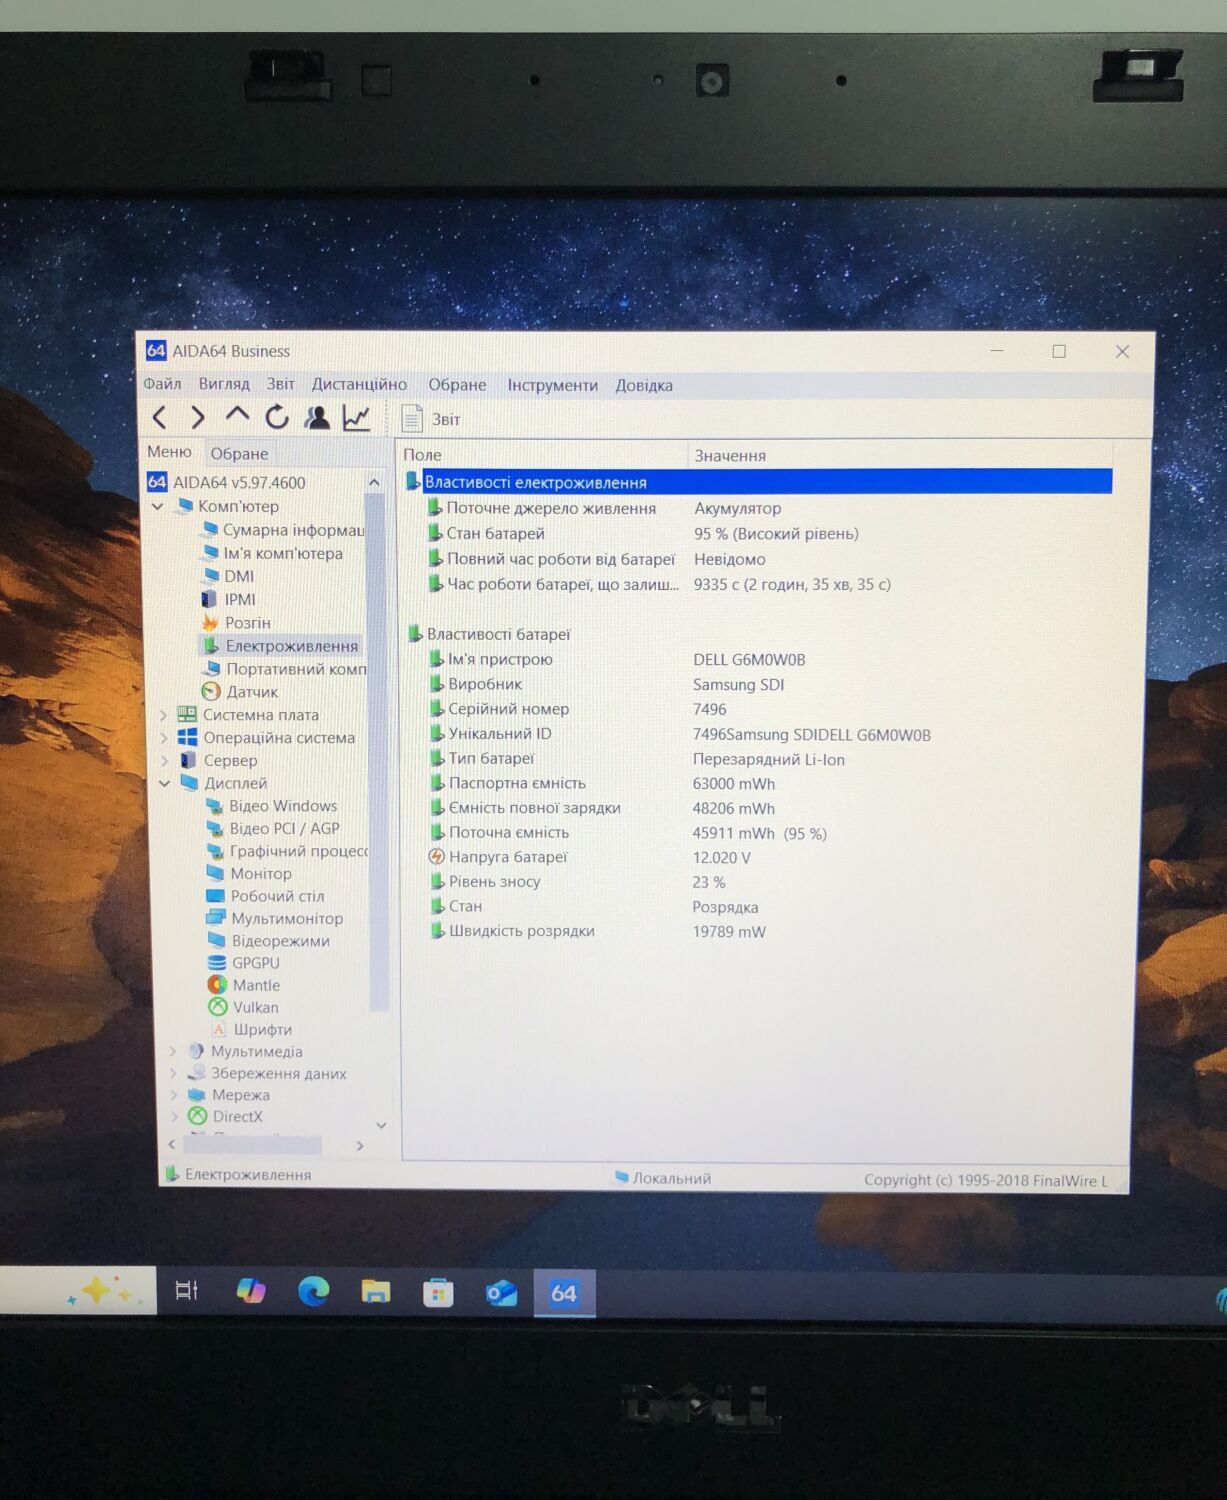
Task: Open user management via person icon
Action: pos(317,418)
